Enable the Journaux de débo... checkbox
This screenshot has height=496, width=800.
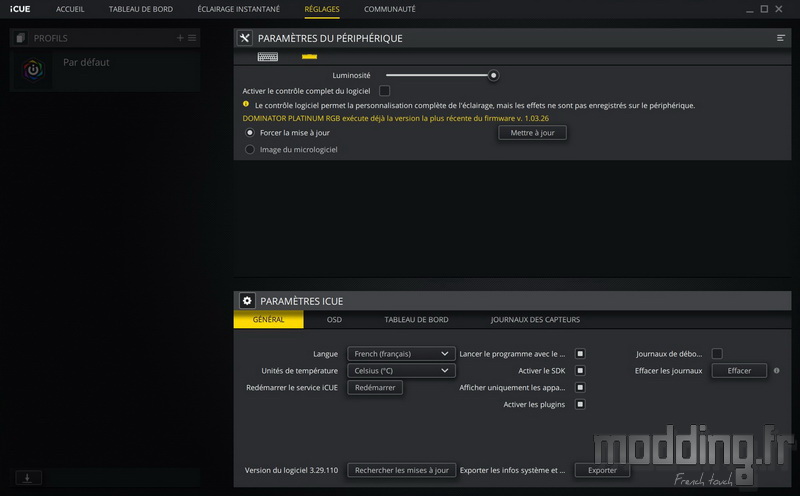[x=717, y=354]
